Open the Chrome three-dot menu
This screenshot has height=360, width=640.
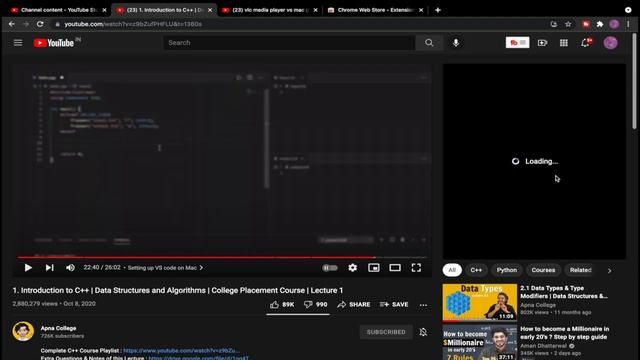(629, 24)
